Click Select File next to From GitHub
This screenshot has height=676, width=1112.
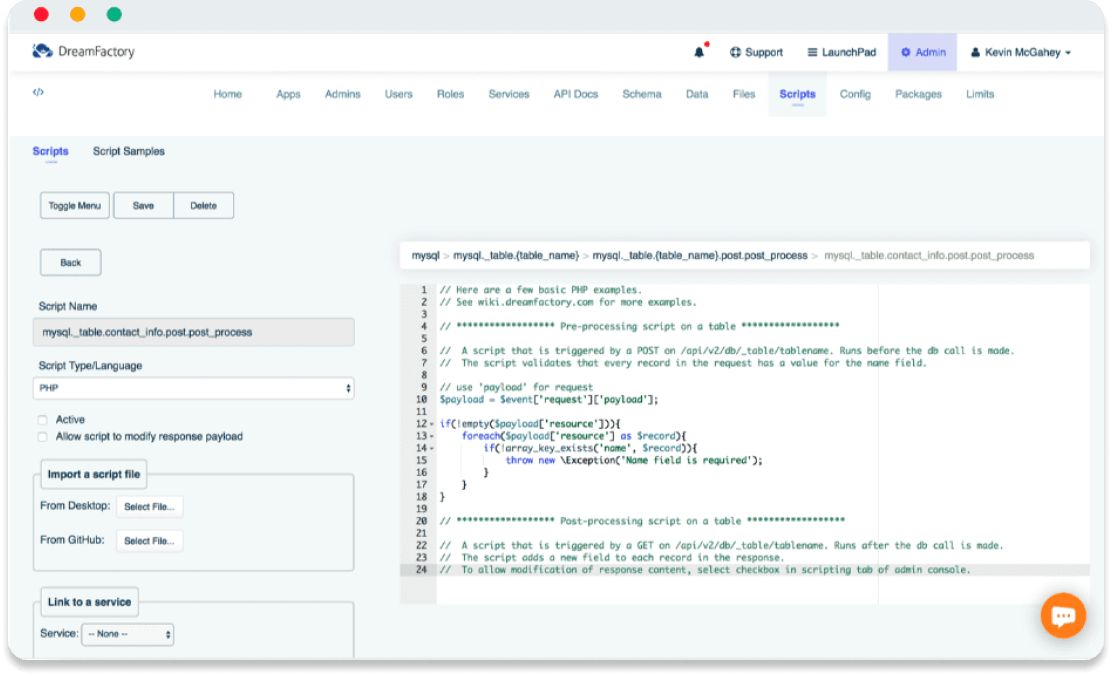click(149, 541)
